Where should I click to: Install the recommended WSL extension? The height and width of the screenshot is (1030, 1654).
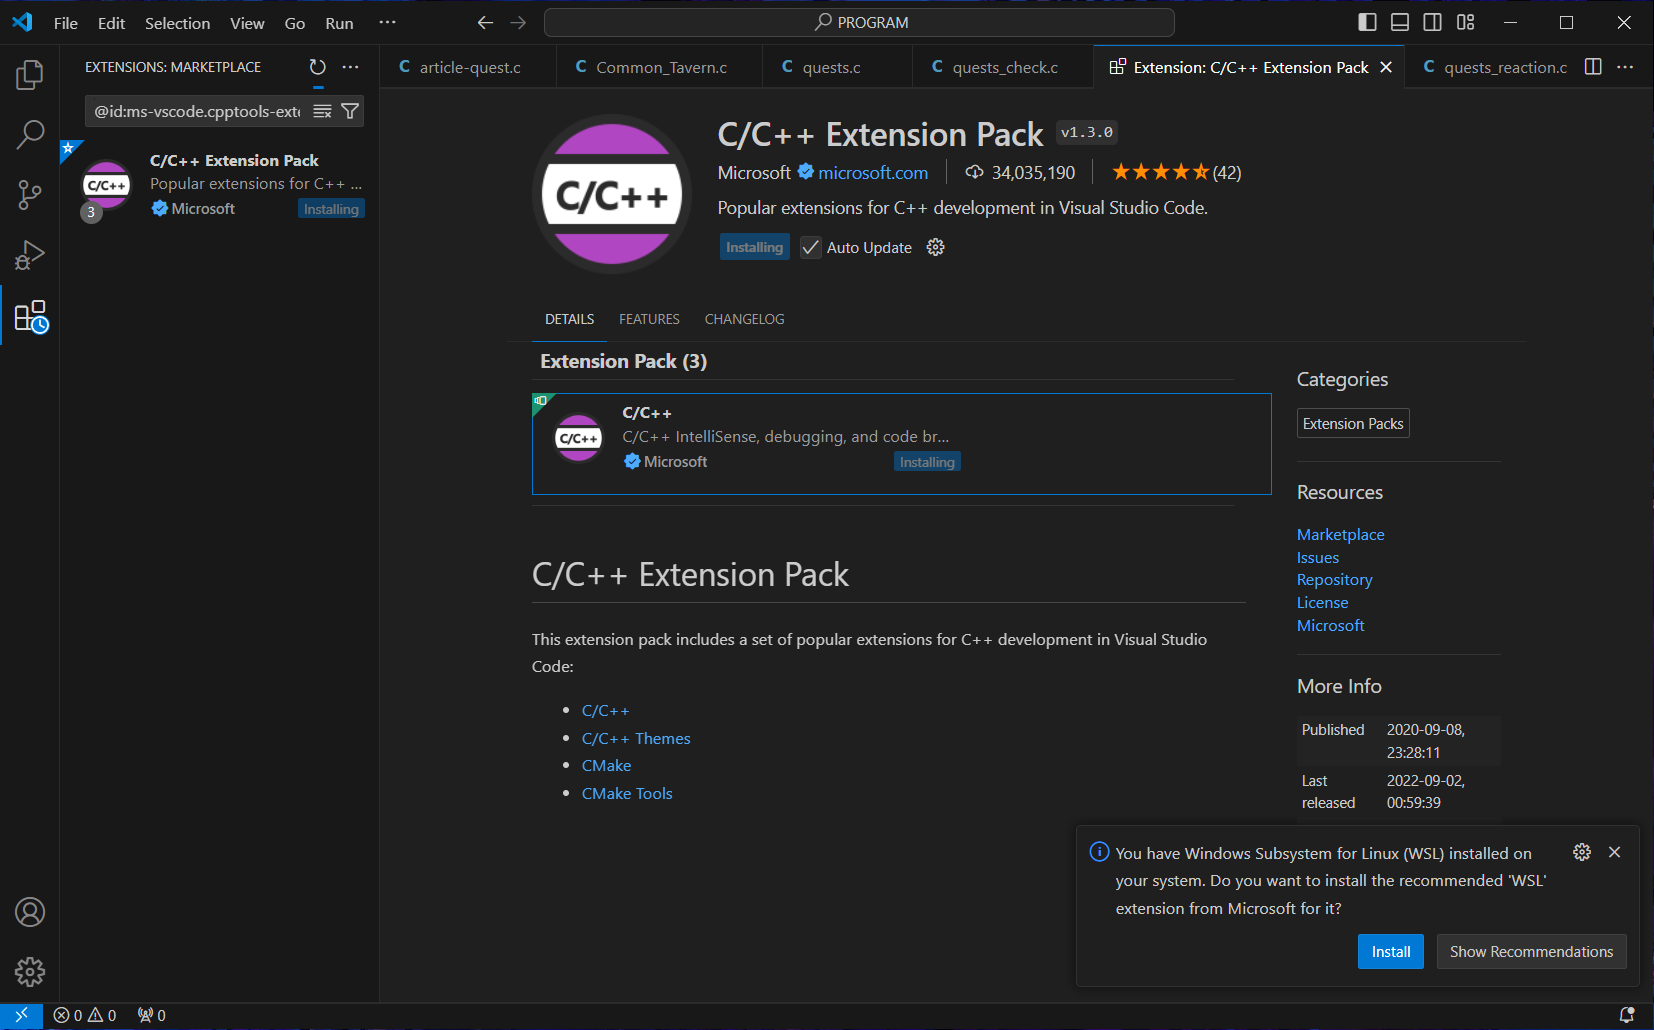pyautogui.click(x=1390, y=951)
